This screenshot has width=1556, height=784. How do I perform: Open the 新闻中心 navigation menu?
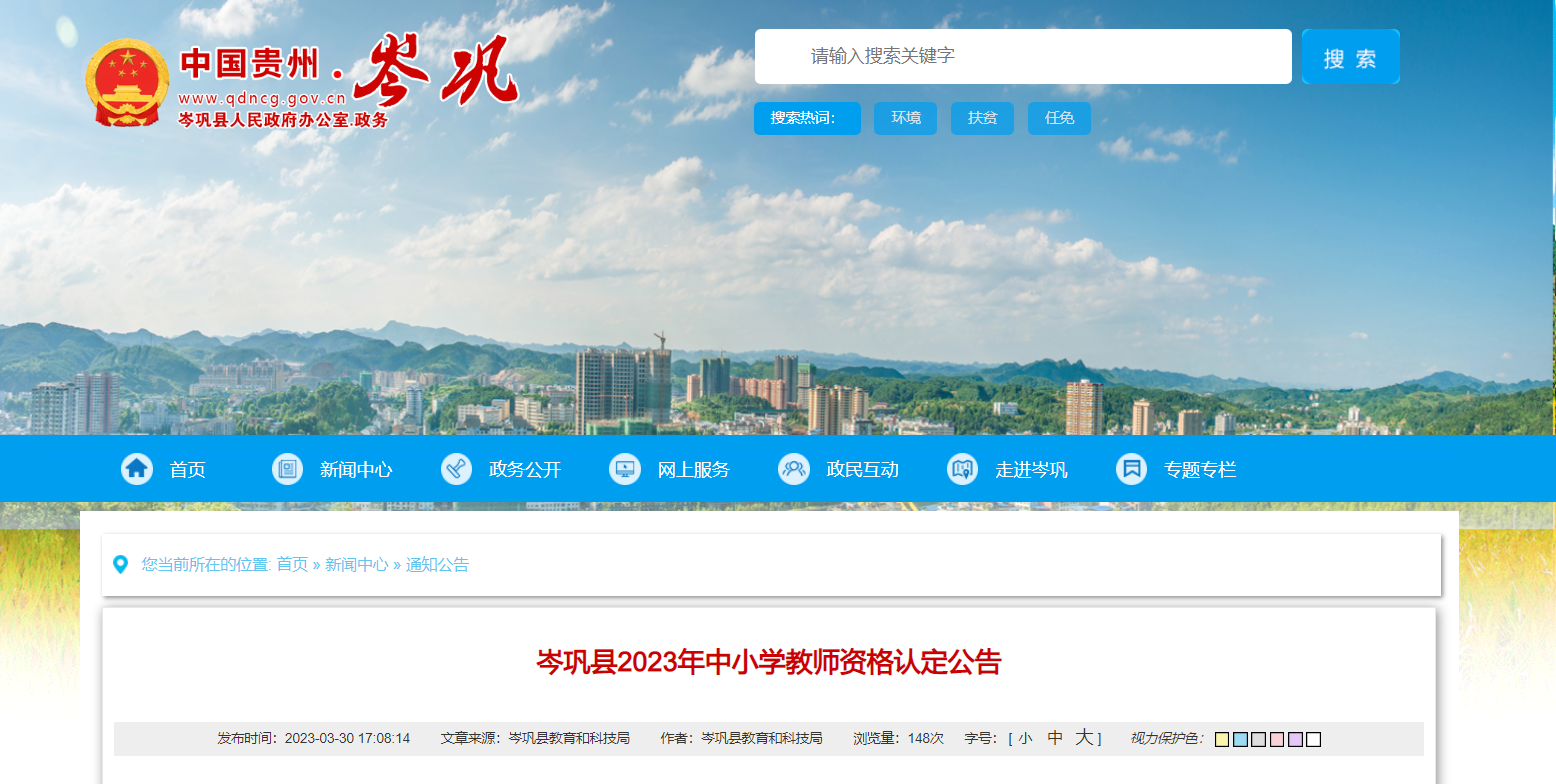pyautogui.click(x=356, y=470)
